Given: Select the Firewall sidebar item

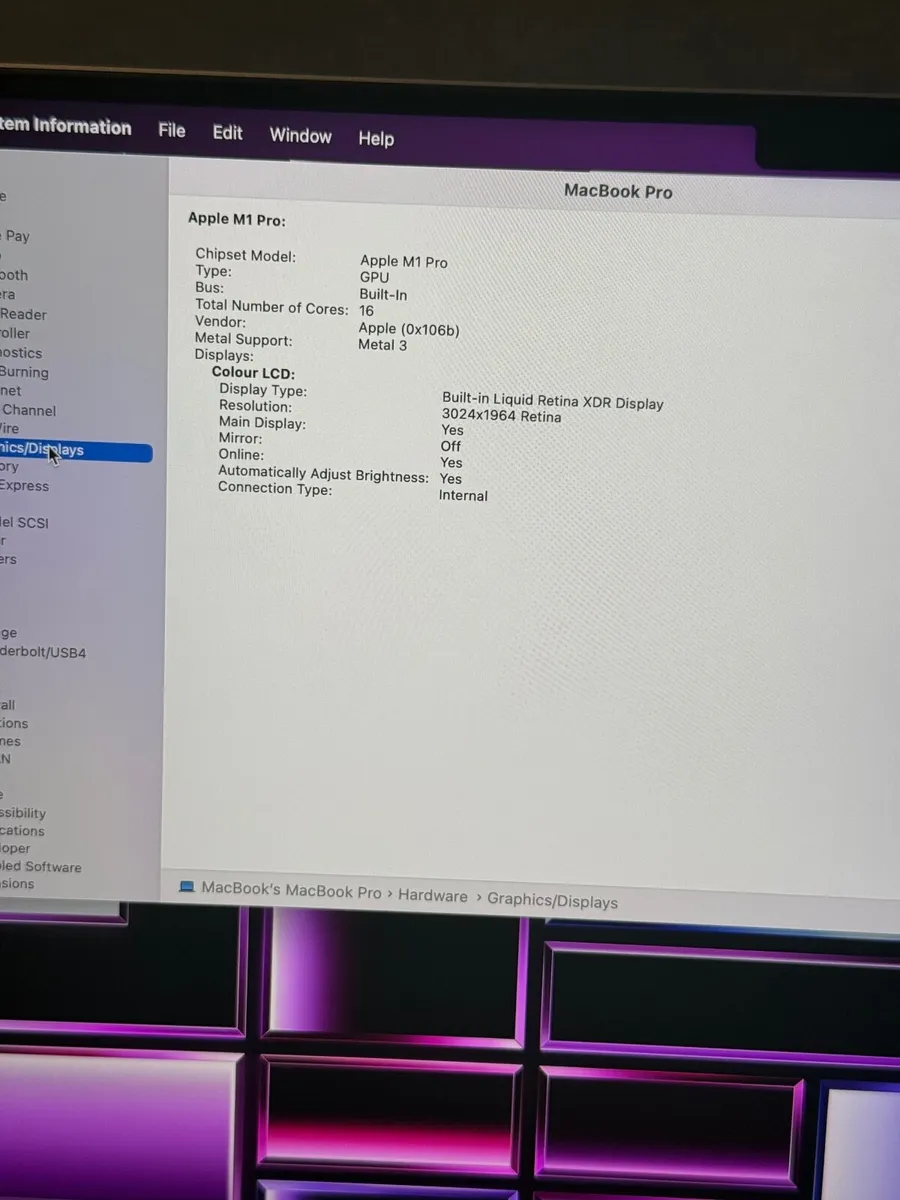Looking at the screenshot, I should pos(8,705).
